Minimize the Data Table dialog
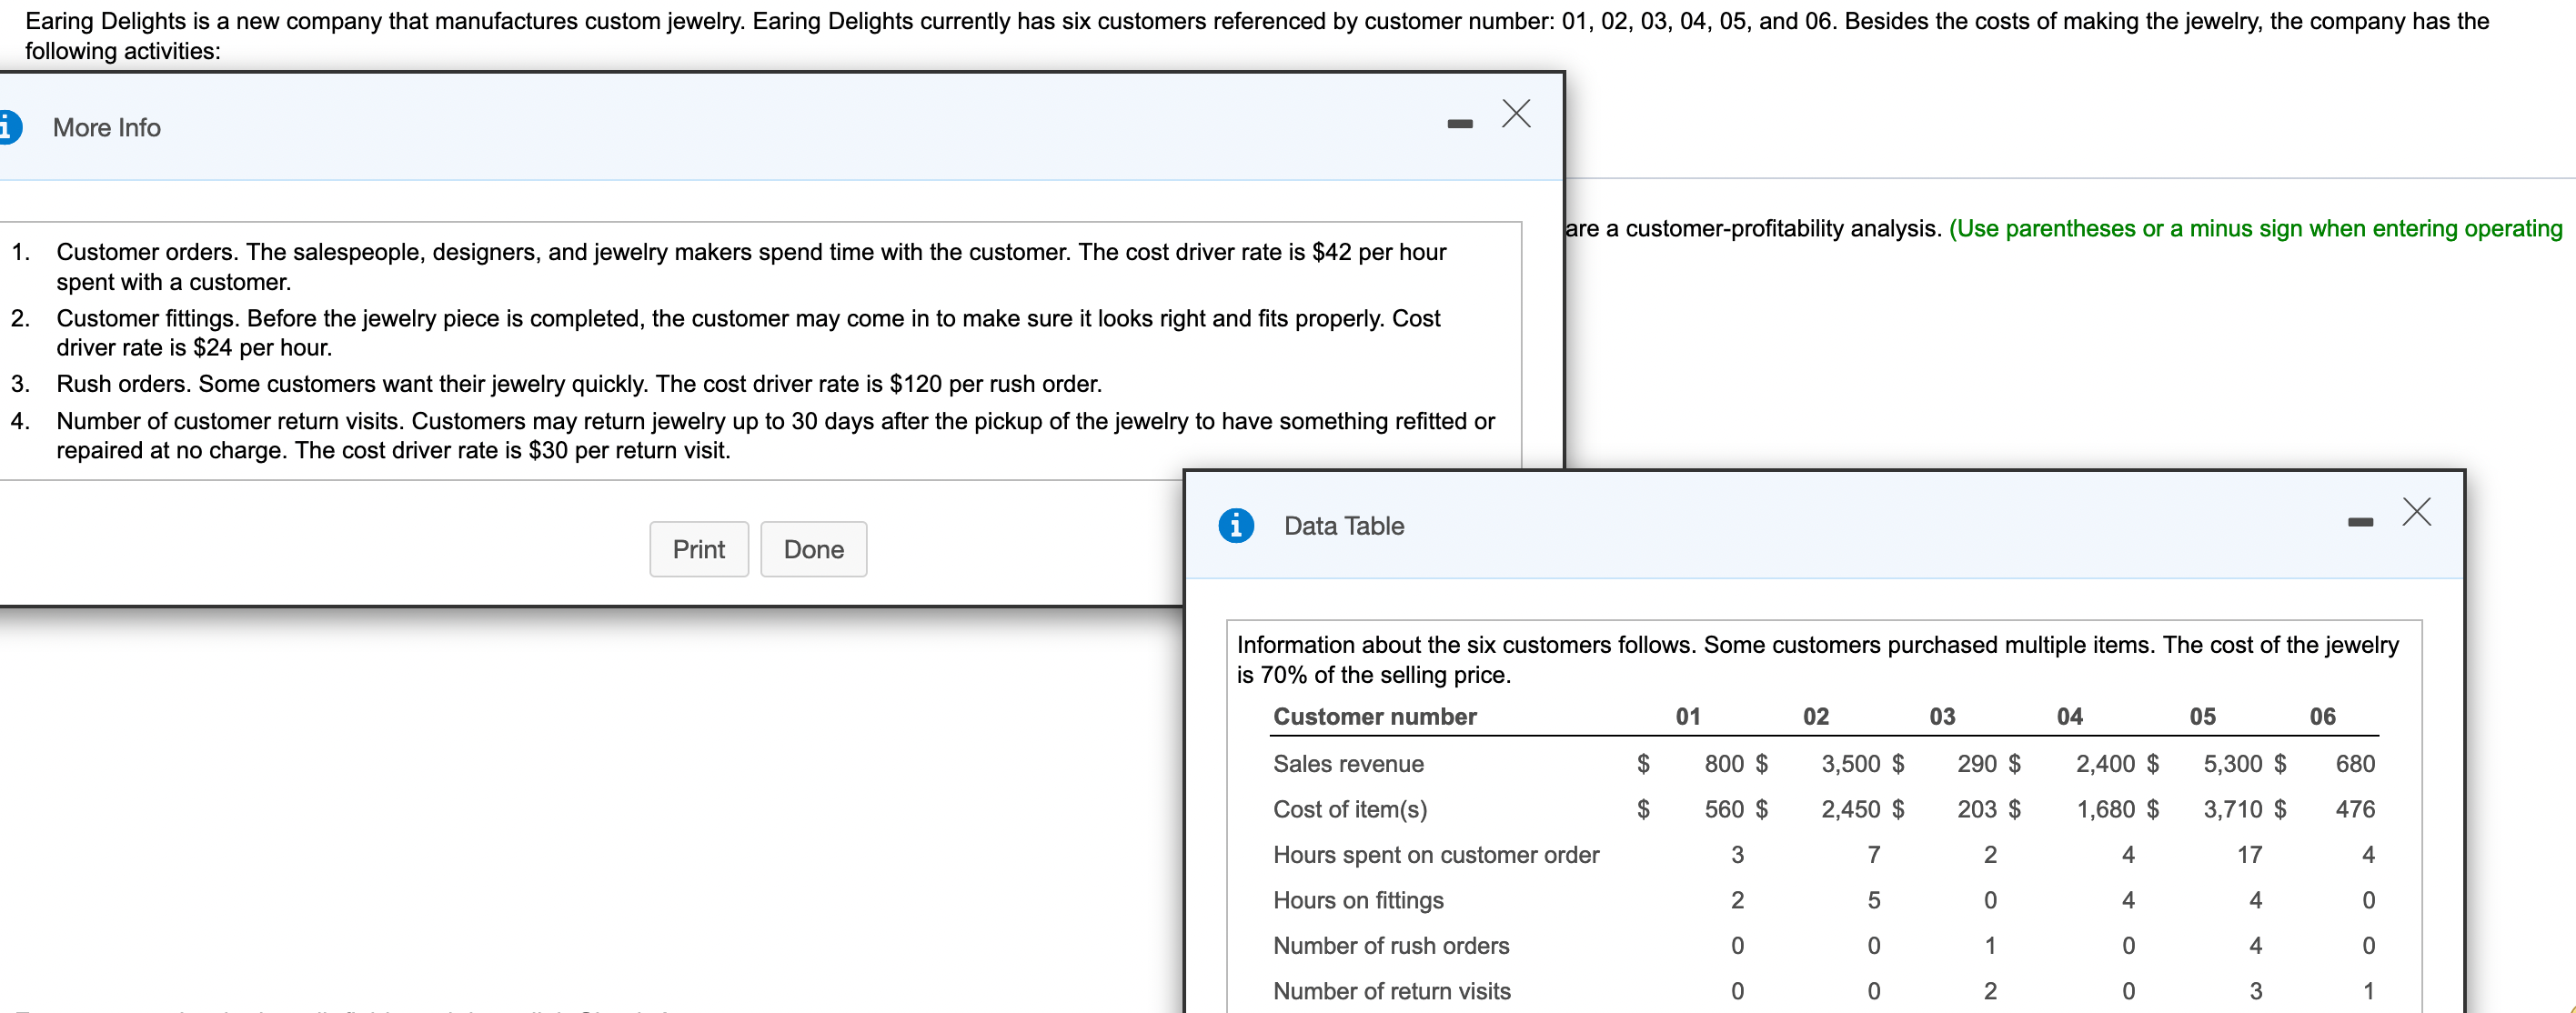This screenshot has height=1013, width=2576. pos(2360,522)
